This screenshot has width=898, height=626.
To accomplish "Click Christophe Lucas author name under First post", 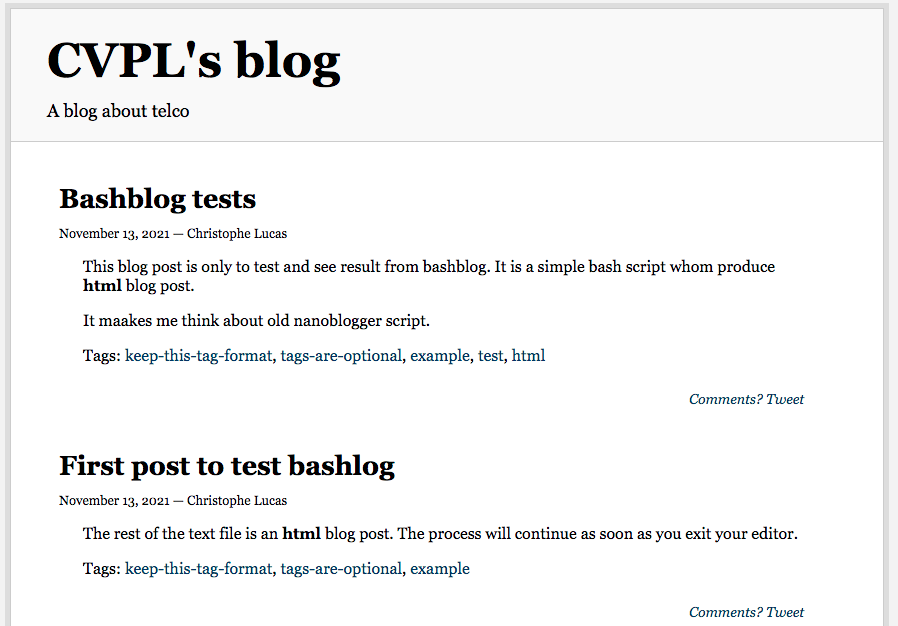I will point(237,501).
